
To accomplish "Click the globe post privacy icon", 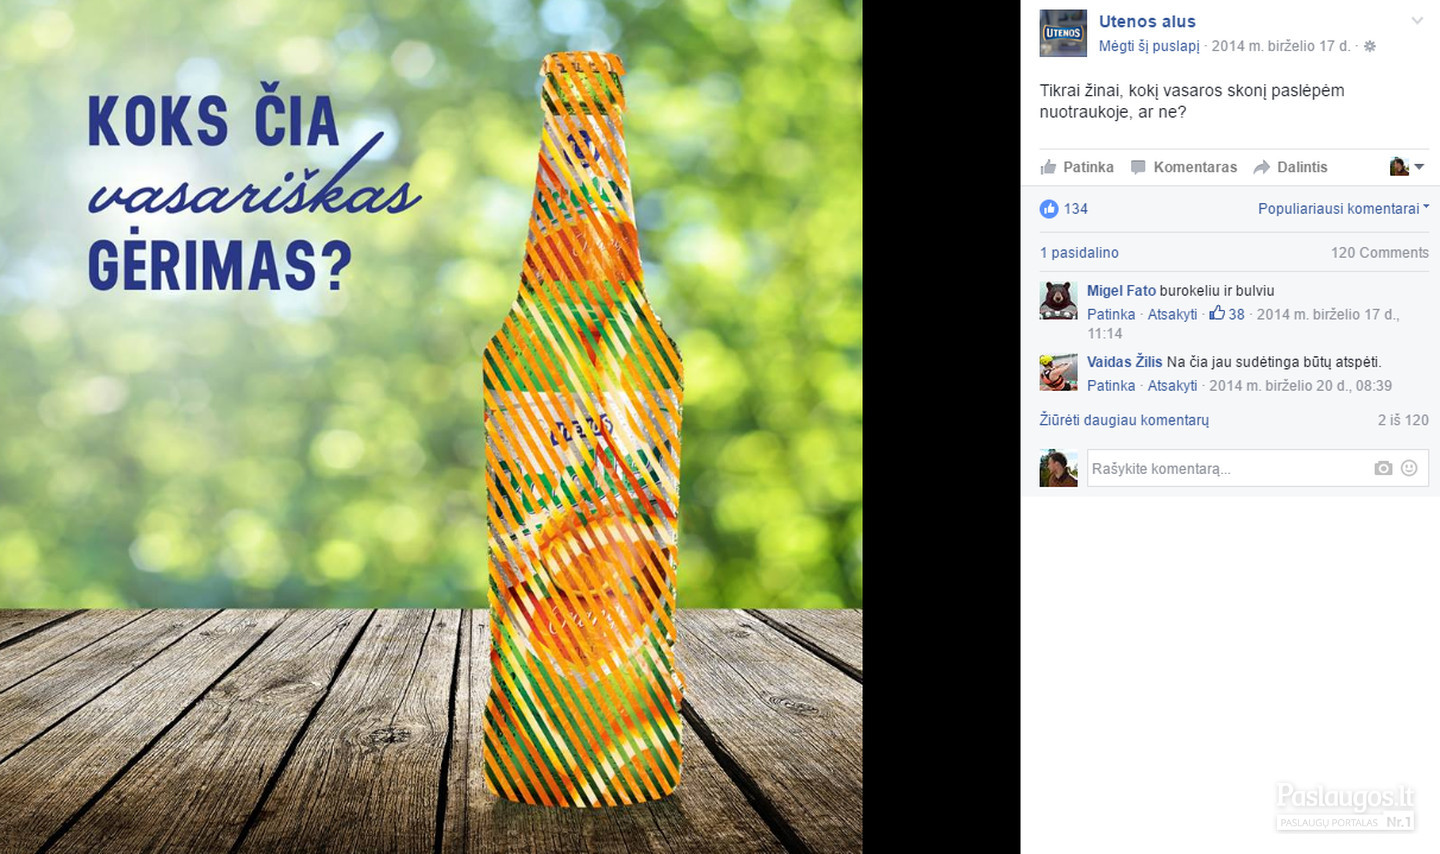I will pos(1370,46).
